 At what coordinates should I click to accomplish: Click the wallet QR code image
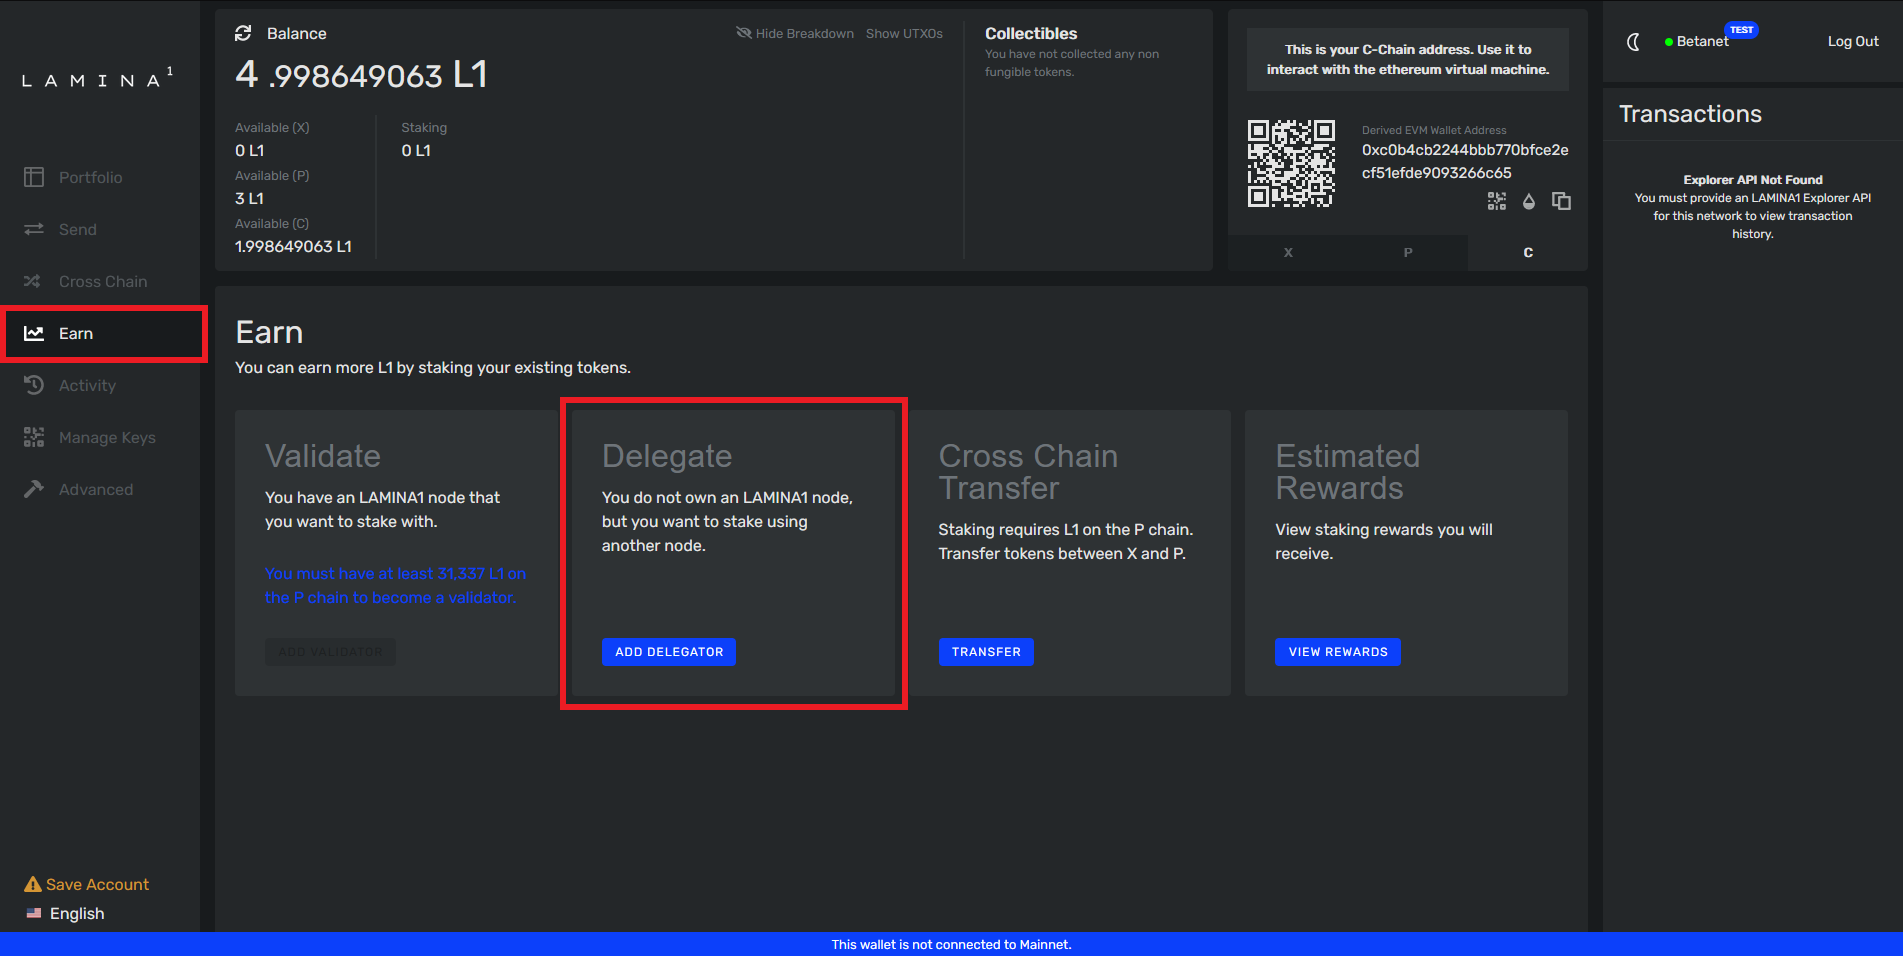1290,163
